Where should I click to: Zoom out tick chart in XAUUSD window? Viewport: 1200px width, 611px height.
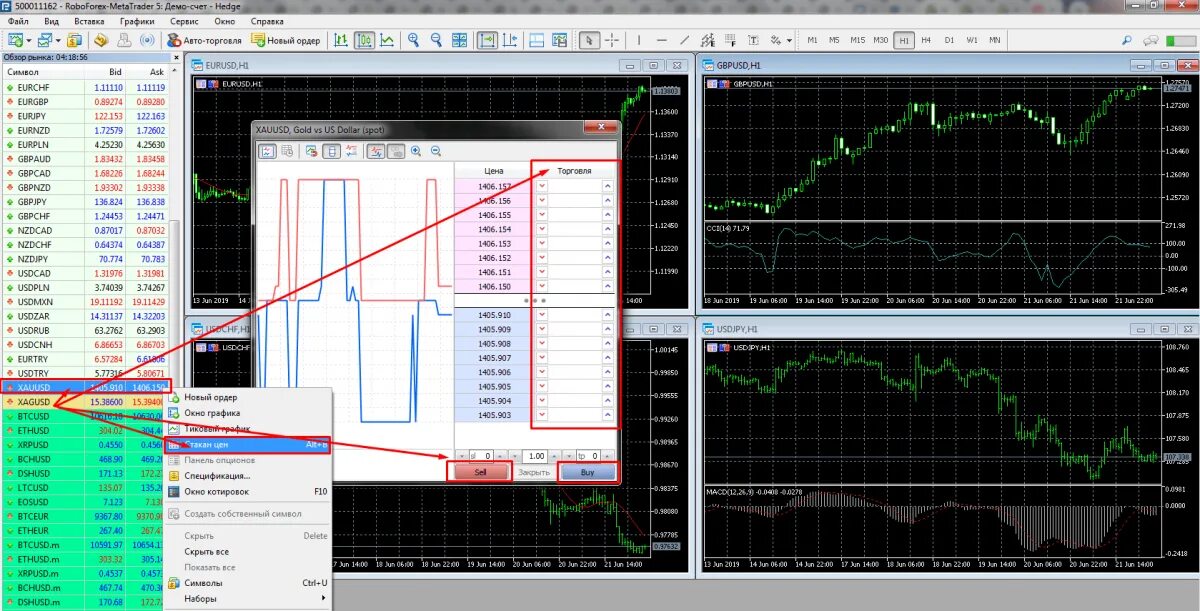(435, 151)
